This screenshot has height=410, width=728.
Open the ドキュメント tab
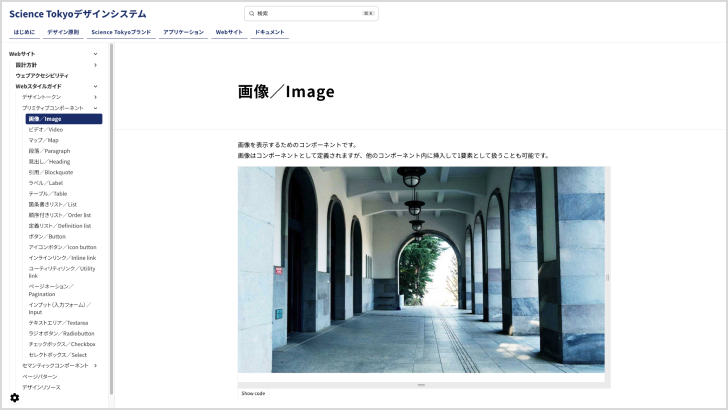pos(270,32)
